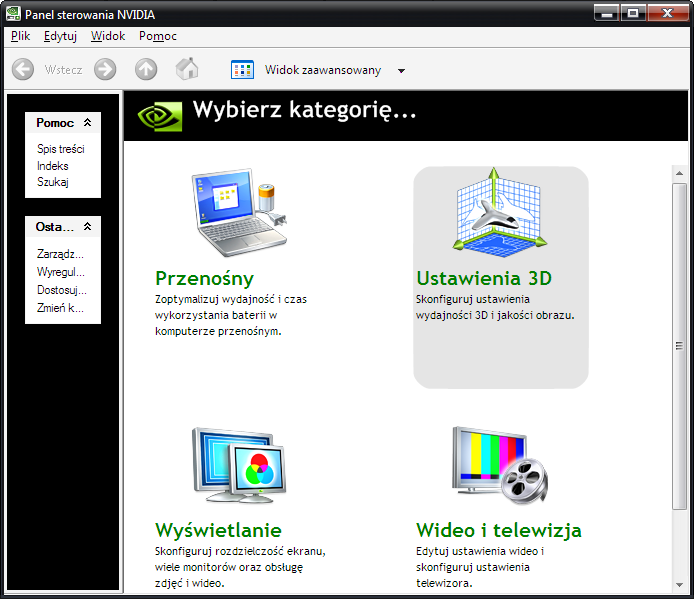Select 'Widok zaawansowany' view label
Image resolution: width=694 pixels, height=599 pixels.
tap(323, 70)
